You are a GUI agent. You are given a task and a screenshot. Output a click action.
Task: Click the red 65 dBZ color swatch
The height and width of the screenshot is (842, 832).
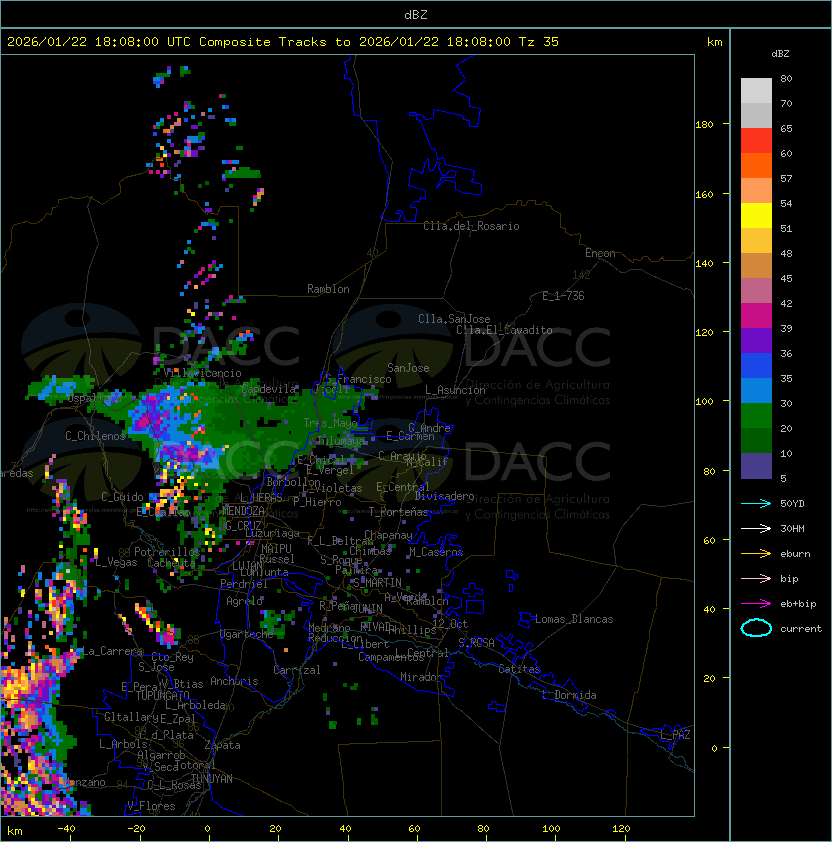point(756,140)
